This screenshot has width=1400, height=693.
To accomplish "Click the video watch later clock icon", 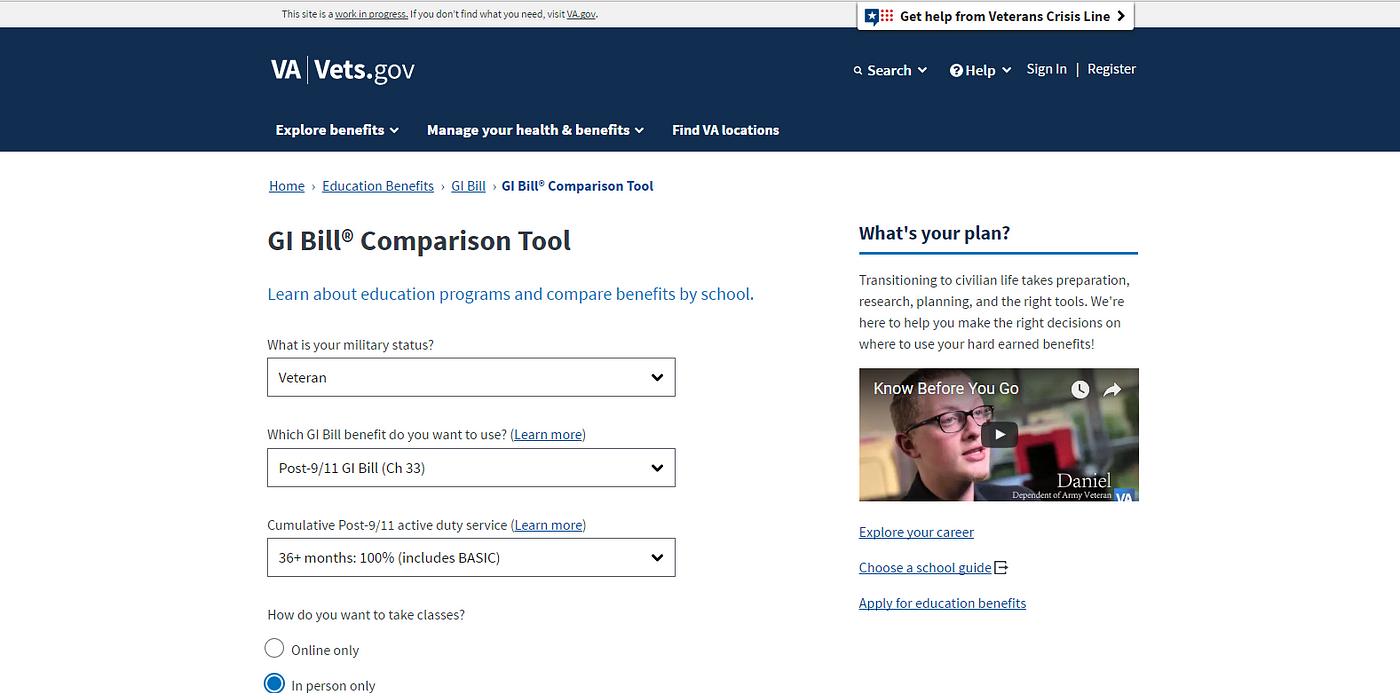I will (1080, 390).
